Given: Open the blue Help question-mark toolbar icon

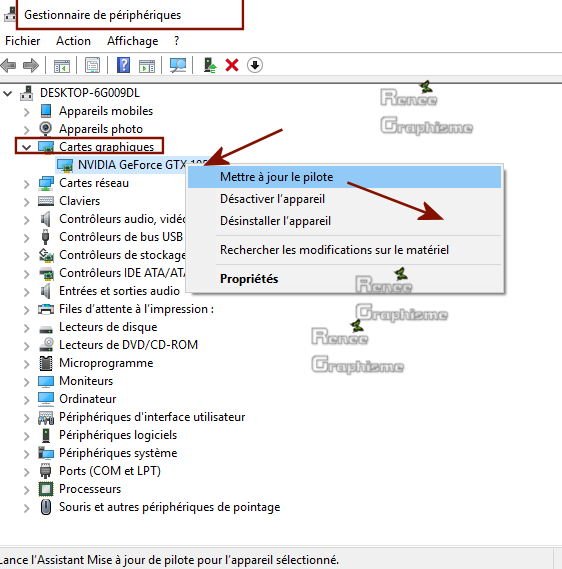Looking at the screenshot, I should pyautogui.click(x=123, y=65).
